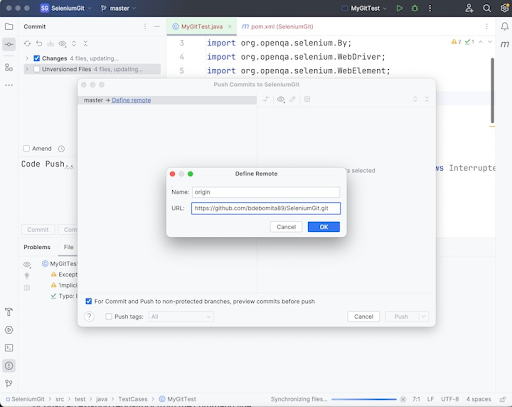The height and width of the screenshot is (407, 512).
Task: Open Commit panel options menu
Action: point(145,27)
